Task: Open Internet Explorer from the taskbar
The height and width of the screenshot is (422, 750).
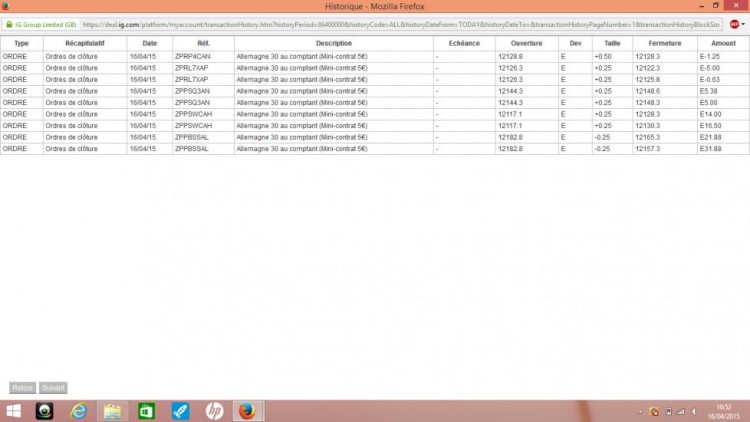Action: click(78, 411)
